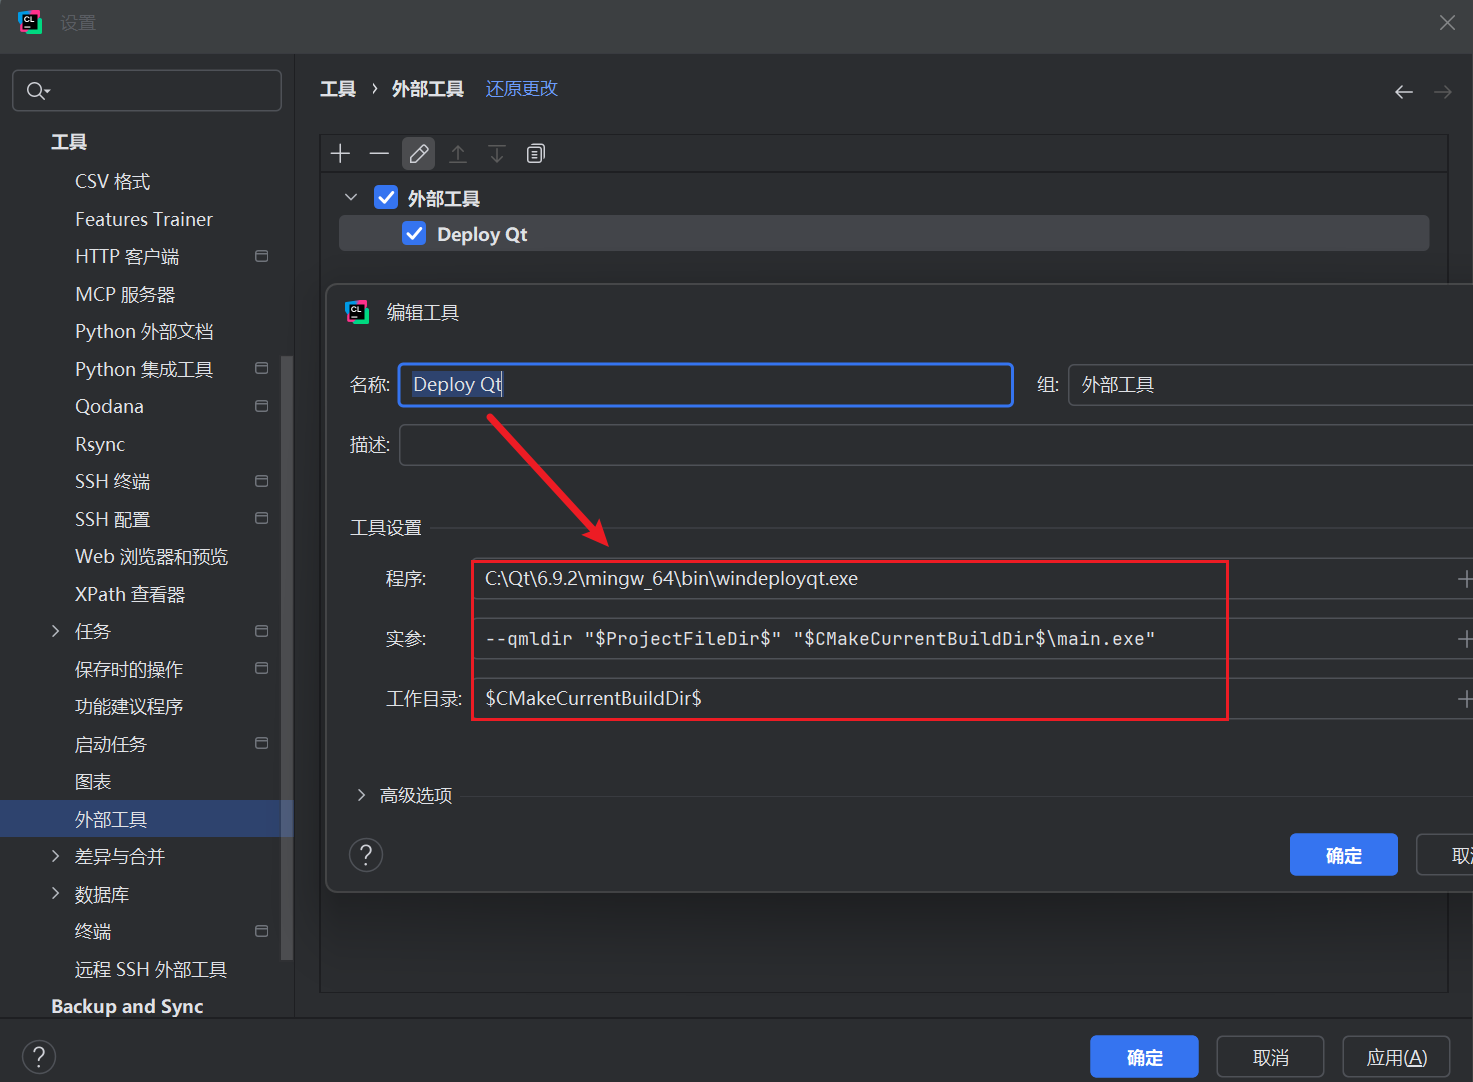Click project-level icon next to 启动任务

click(262, 743)
